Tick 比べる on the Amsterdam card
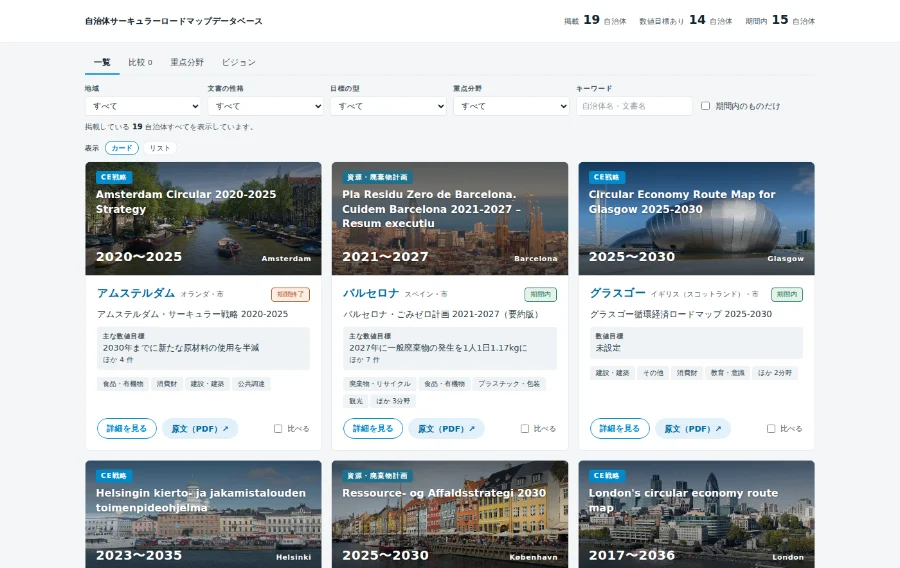This screenshot has height=568, width=900. click(x=278, y=429)
